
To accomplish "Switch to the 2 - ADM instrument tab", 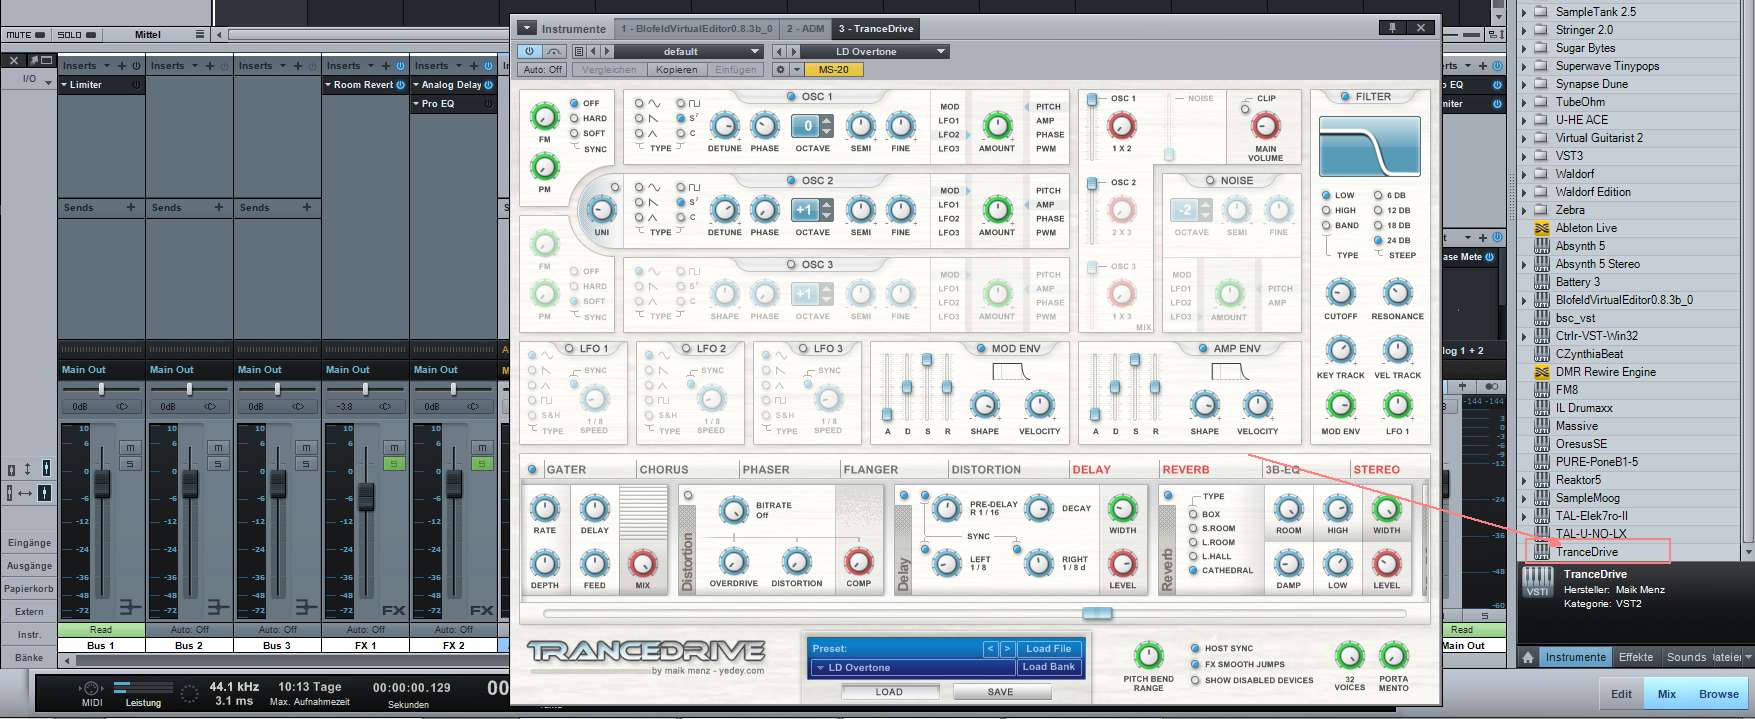I will [805, 28].
